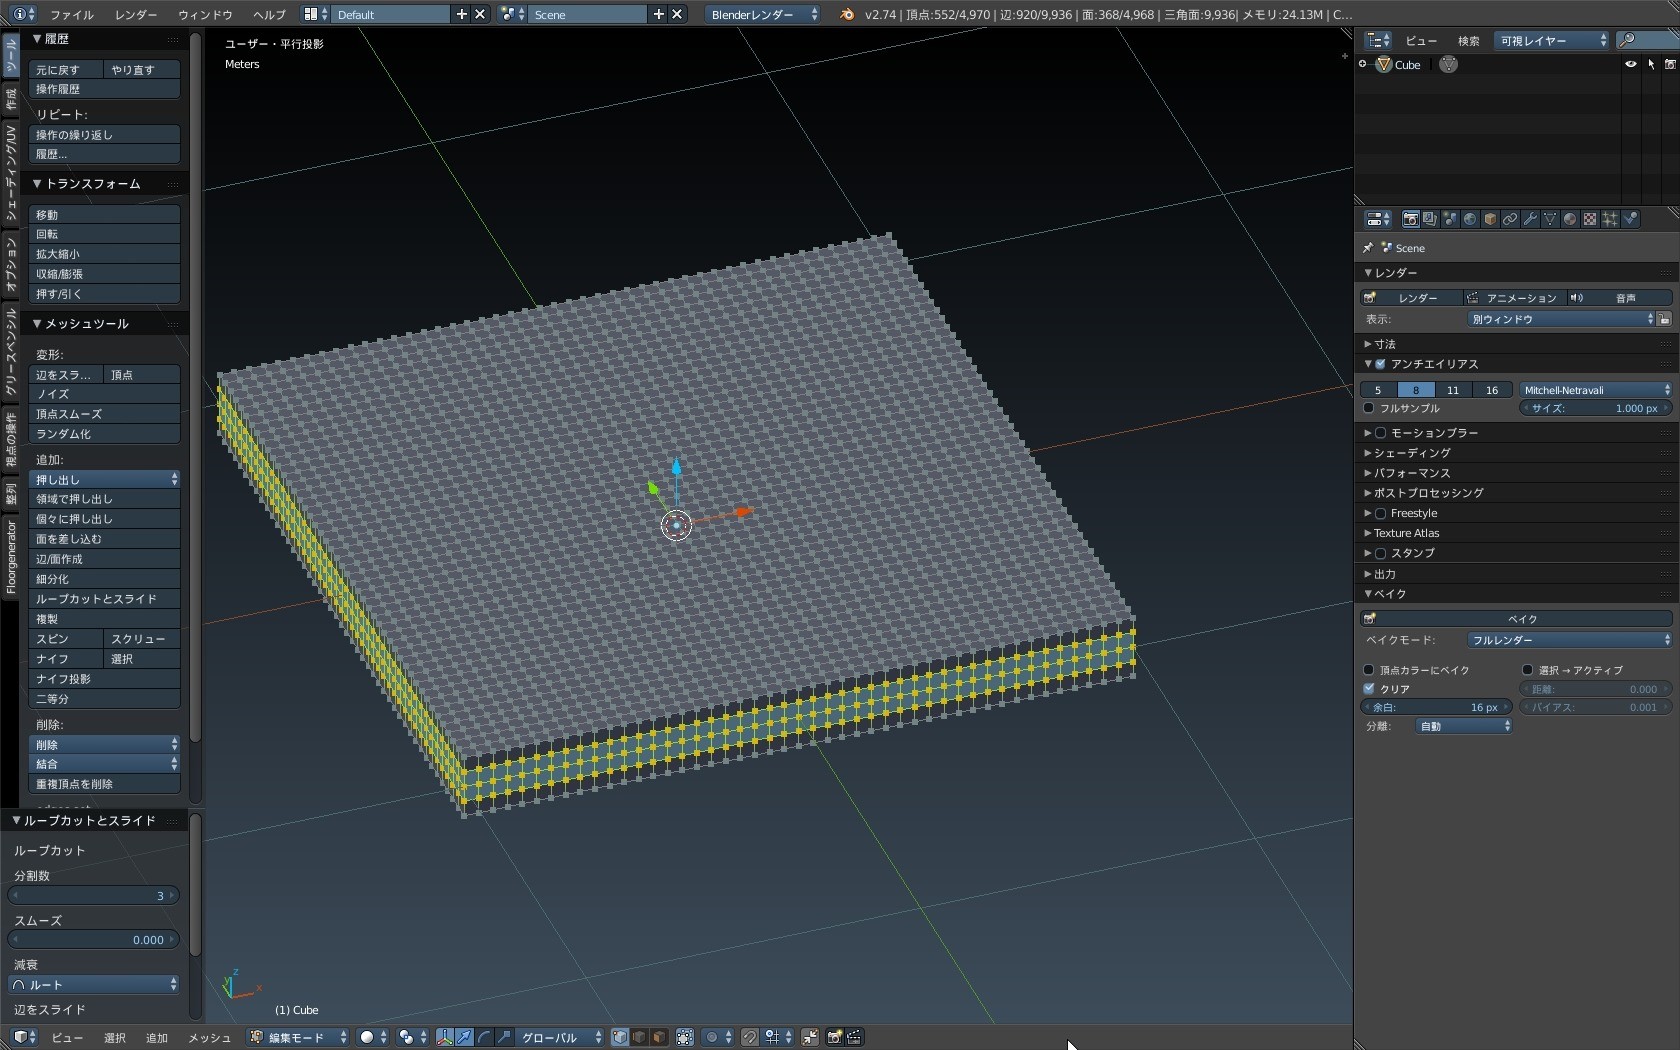Open the メッシュ menu in viewport header
The height and width of the screenshot is (1050, 1680).
(209, 1038)
